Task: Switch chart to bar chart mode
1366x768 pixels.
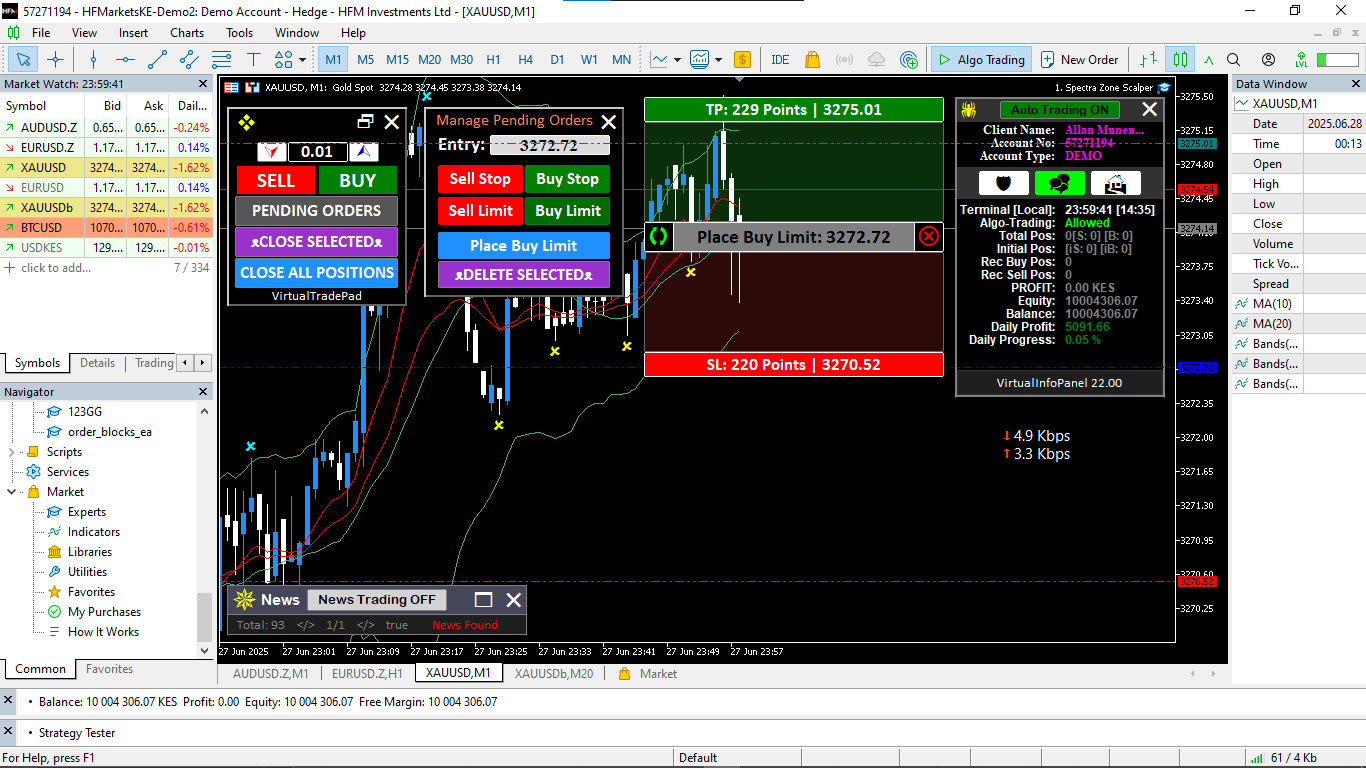Action: tap(1150, 59)
